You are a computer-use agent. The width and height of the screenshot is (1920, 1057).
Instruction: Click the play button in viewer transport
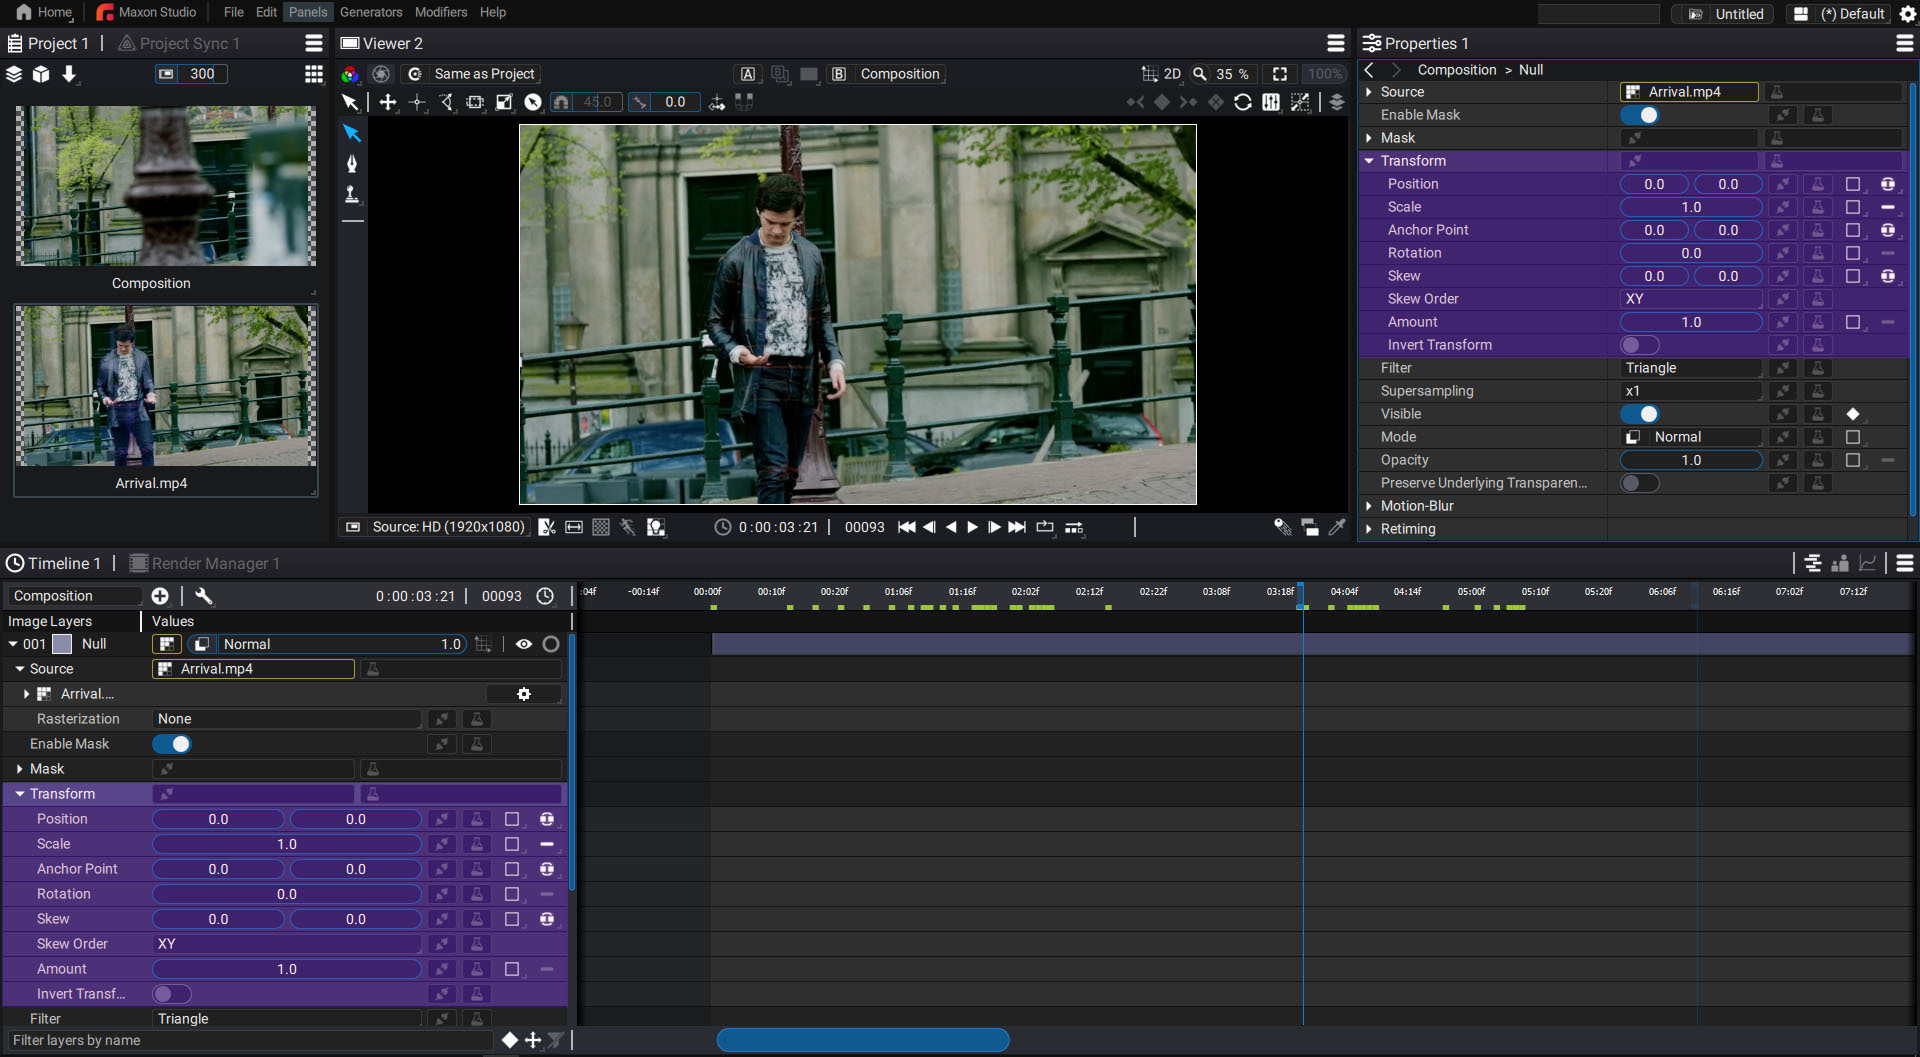pyautogui.click(x=972, y=527)
